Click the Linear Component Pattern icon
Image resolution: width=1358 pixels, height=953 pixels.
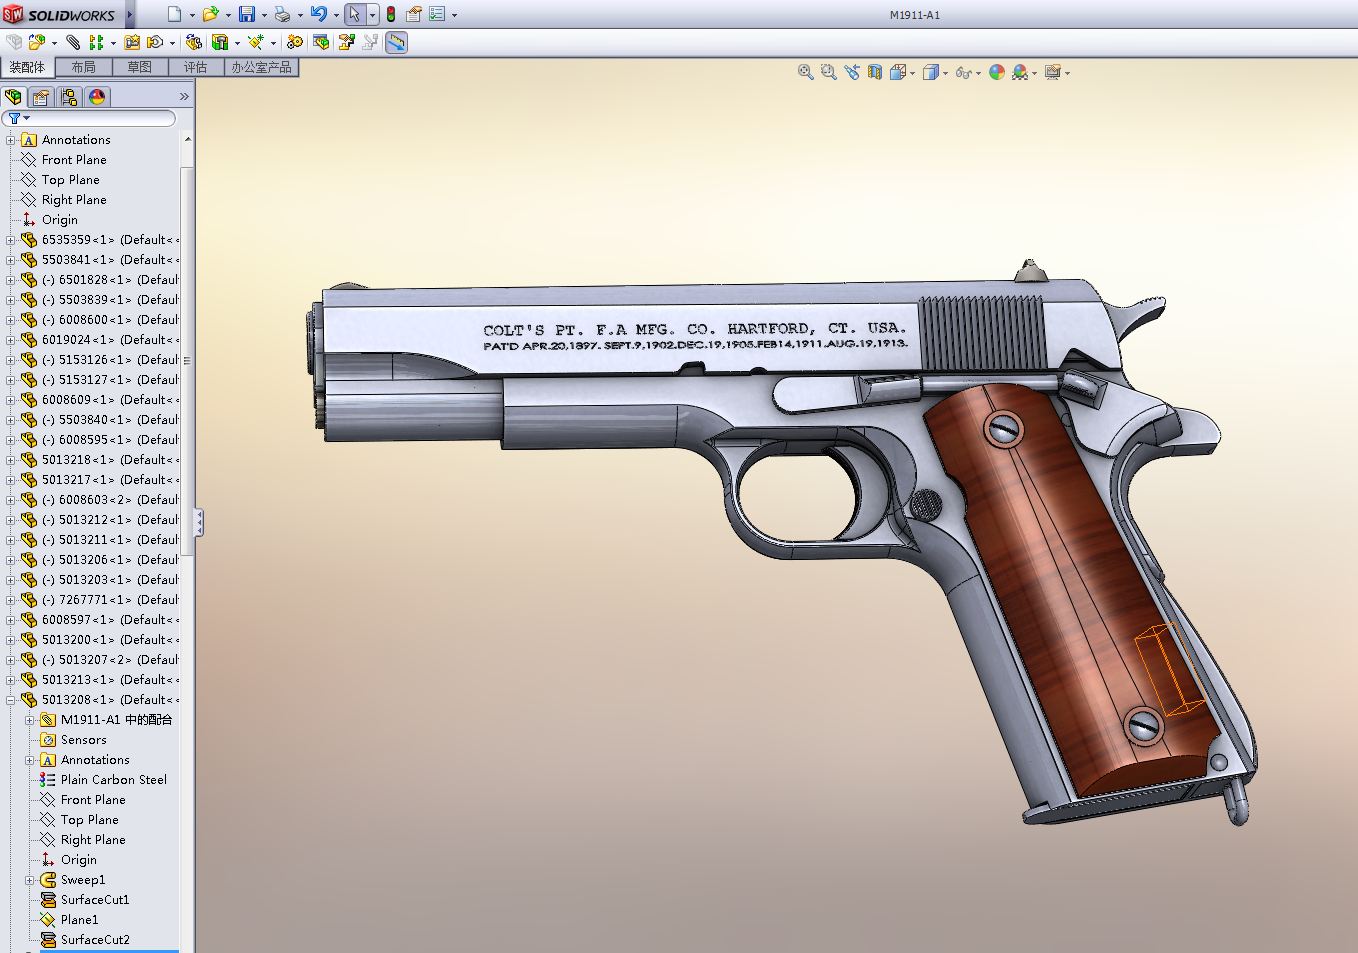tap(96, 42)
